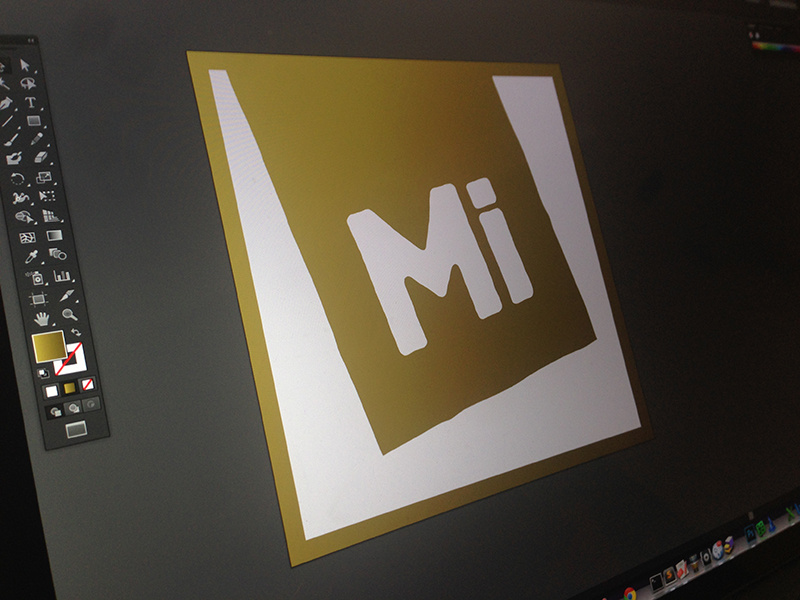Grab the Hand tool
800x600 pixels.
41,318
